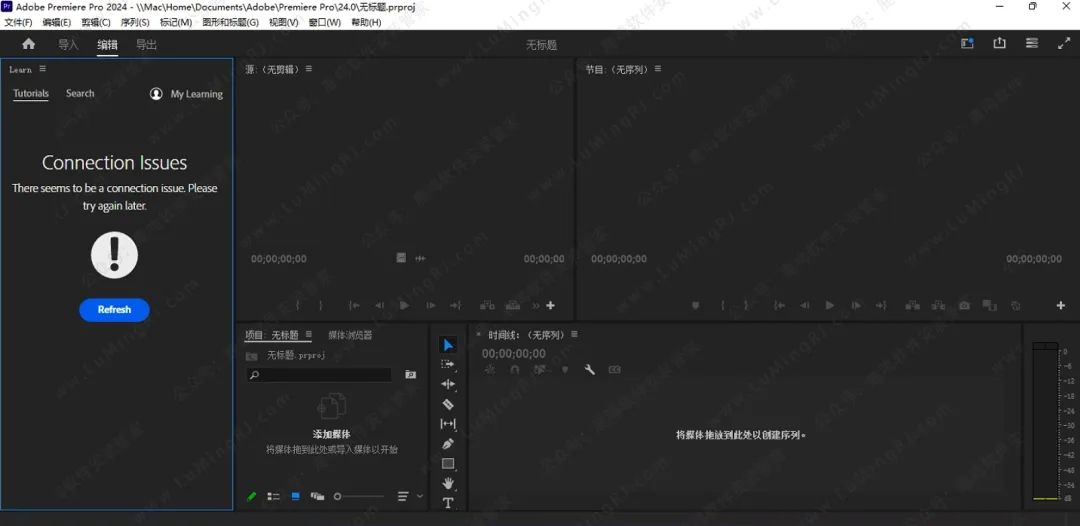Select the Tutorials tab
Image resolution: width=1080 pixels, height=526 pixels.
pyautogui.click(x=31, y=94)
